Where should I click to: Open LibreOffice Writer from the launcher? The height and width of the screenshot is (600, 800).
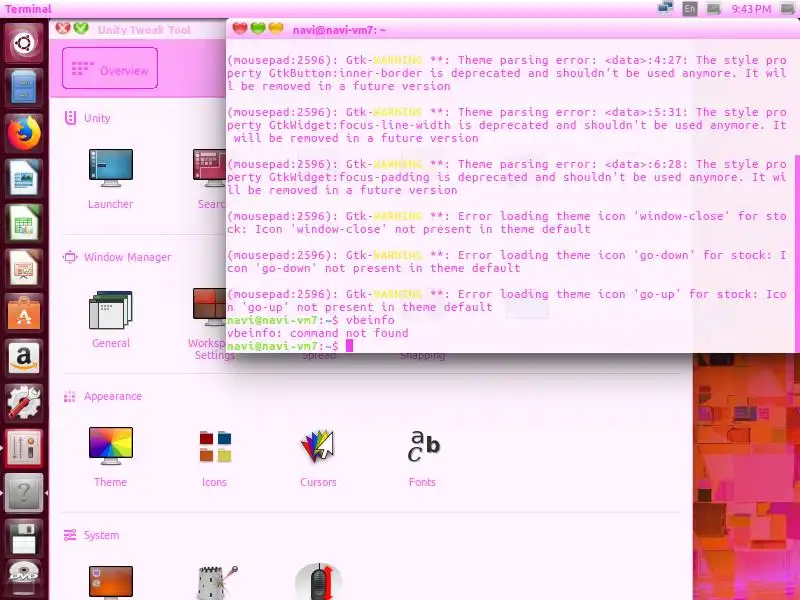(24, 178)
